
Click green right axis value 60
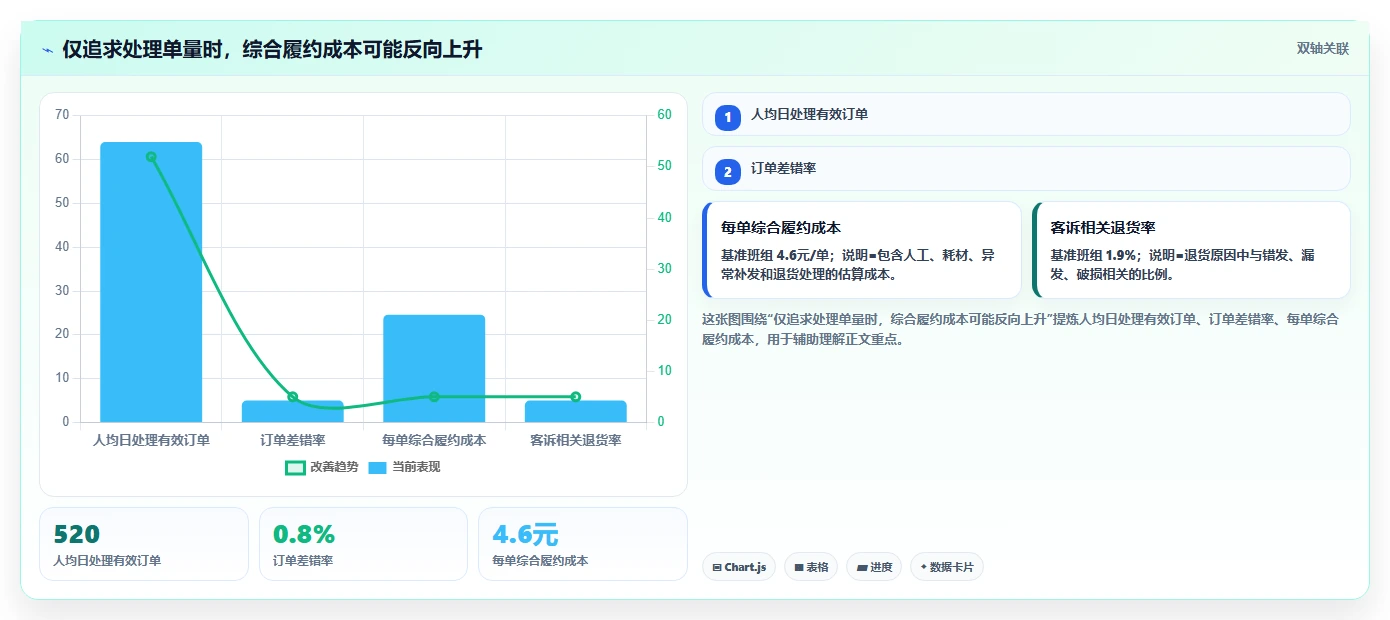(x=665, y=115)
